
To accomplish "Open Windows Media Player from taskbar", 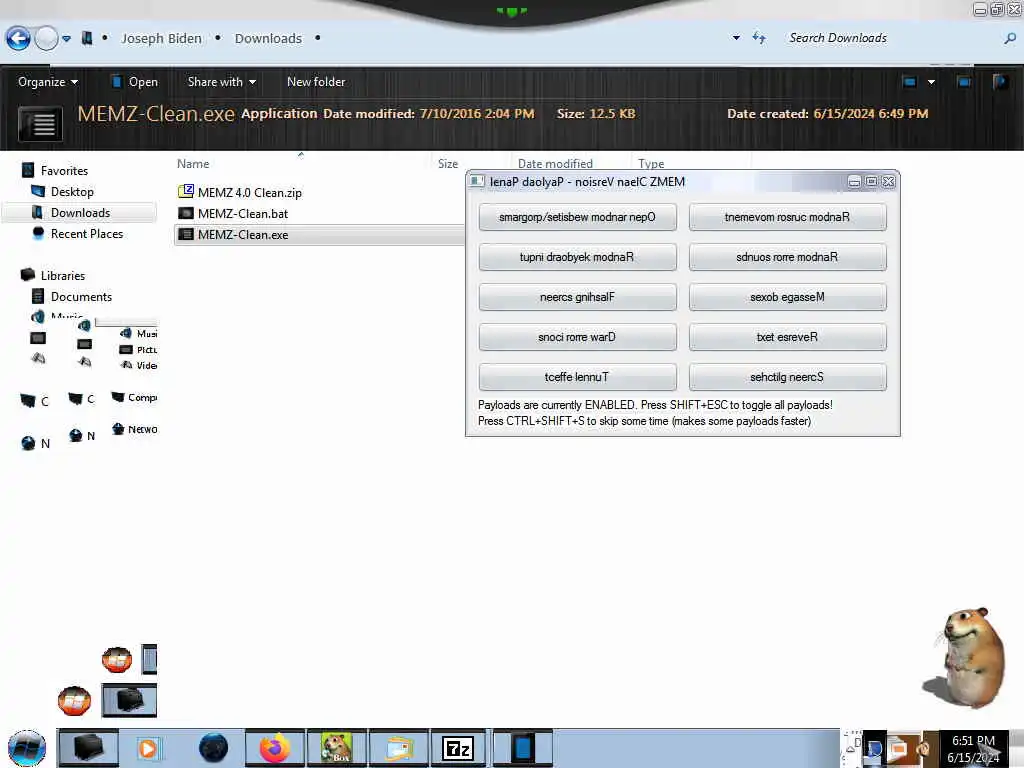I will pos(148,748).
